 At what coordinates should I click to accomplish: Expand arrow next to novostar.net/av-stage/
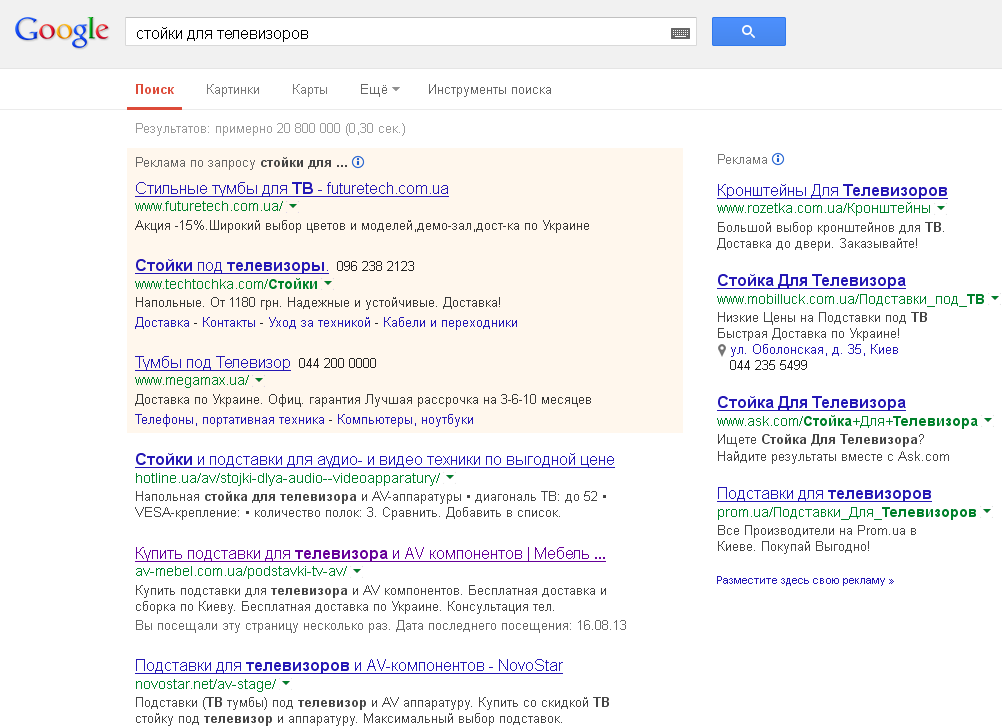tap(286, 683)
